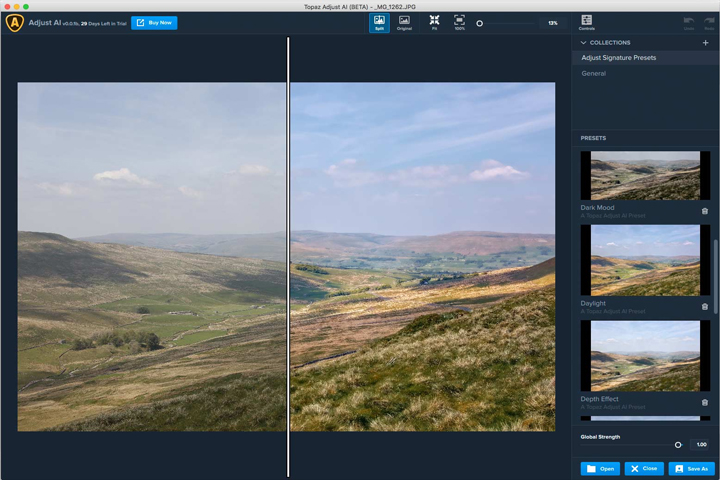
Task: Open the Controls panel icon
Action: (586, 23)
